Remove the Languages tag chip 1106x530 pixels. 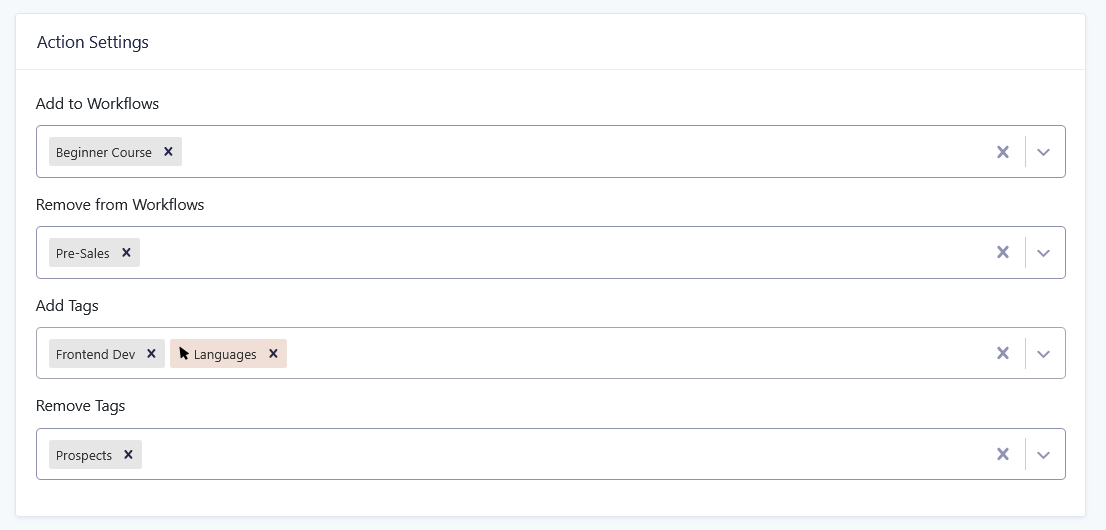[274, 354]
